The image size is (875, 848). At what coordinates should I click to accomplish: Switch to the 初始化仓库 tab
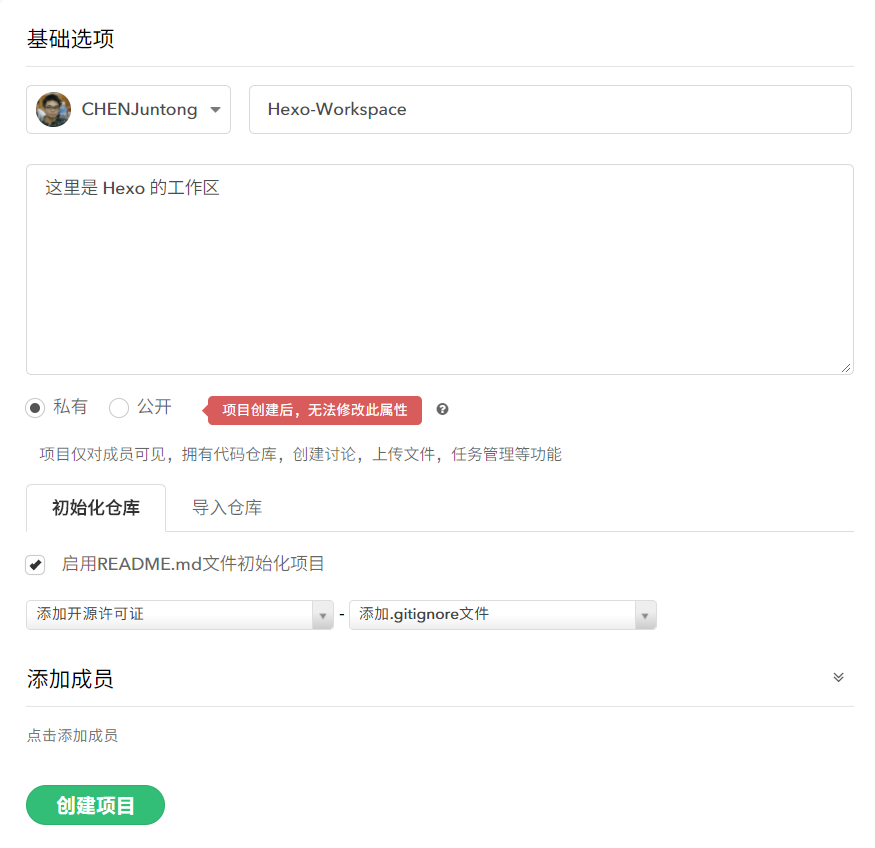click(95, 508)
